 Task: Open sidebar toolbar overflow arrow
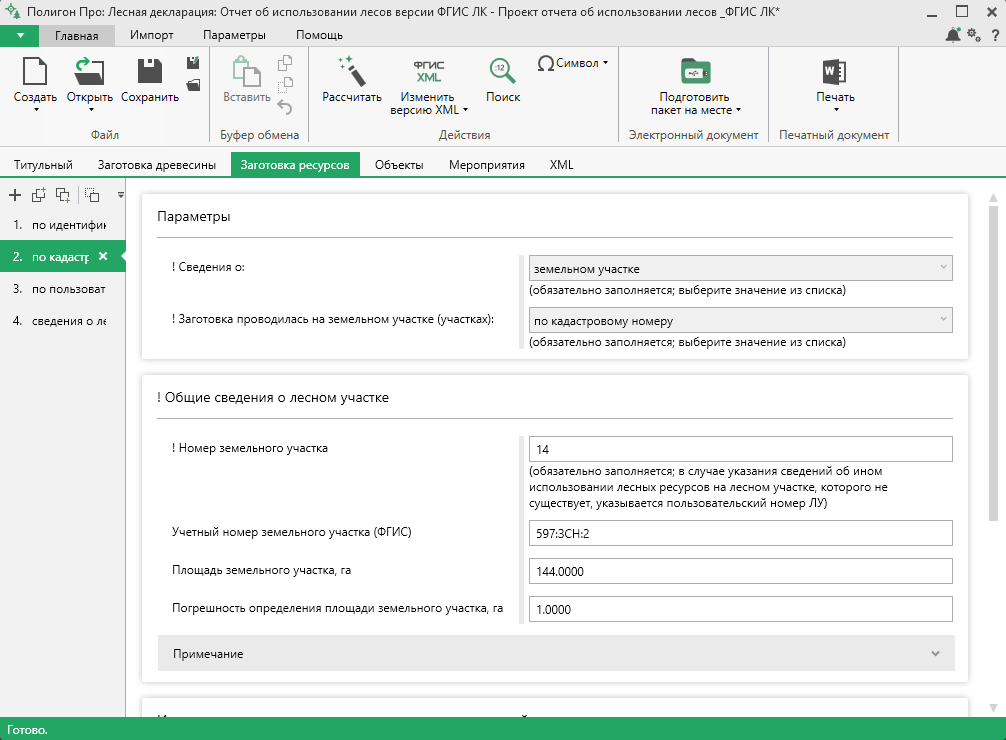click(121, 195)
